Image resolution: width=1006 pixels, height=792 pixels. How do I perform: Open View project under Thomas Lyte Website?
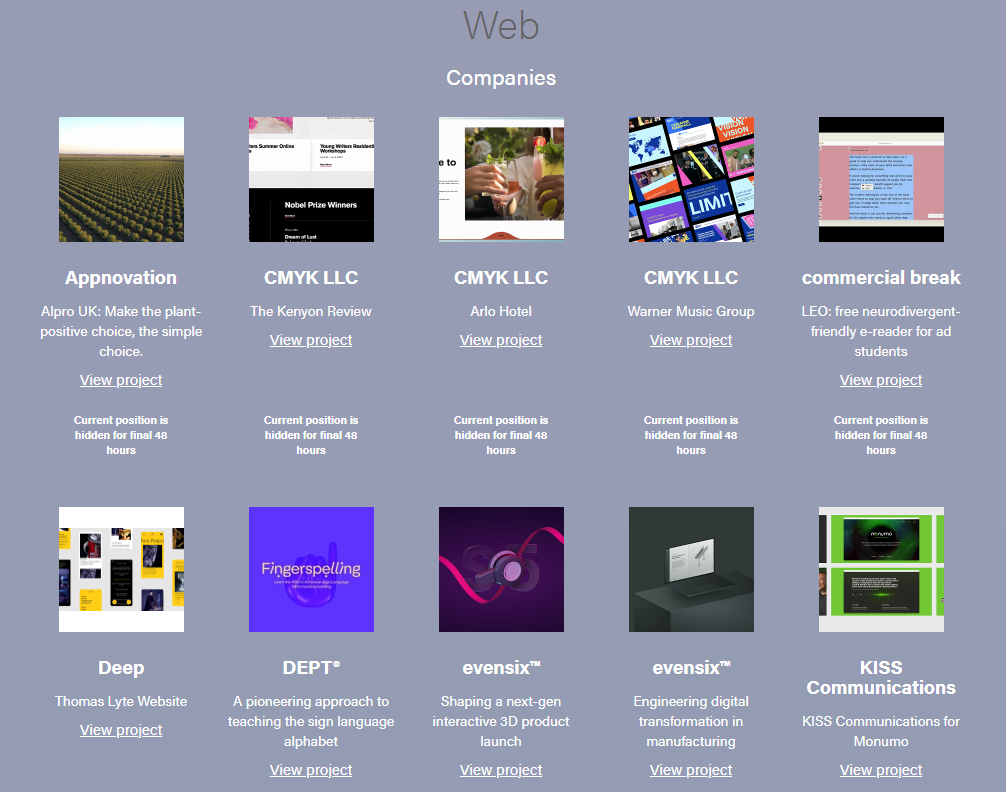(x=121, y=730)
